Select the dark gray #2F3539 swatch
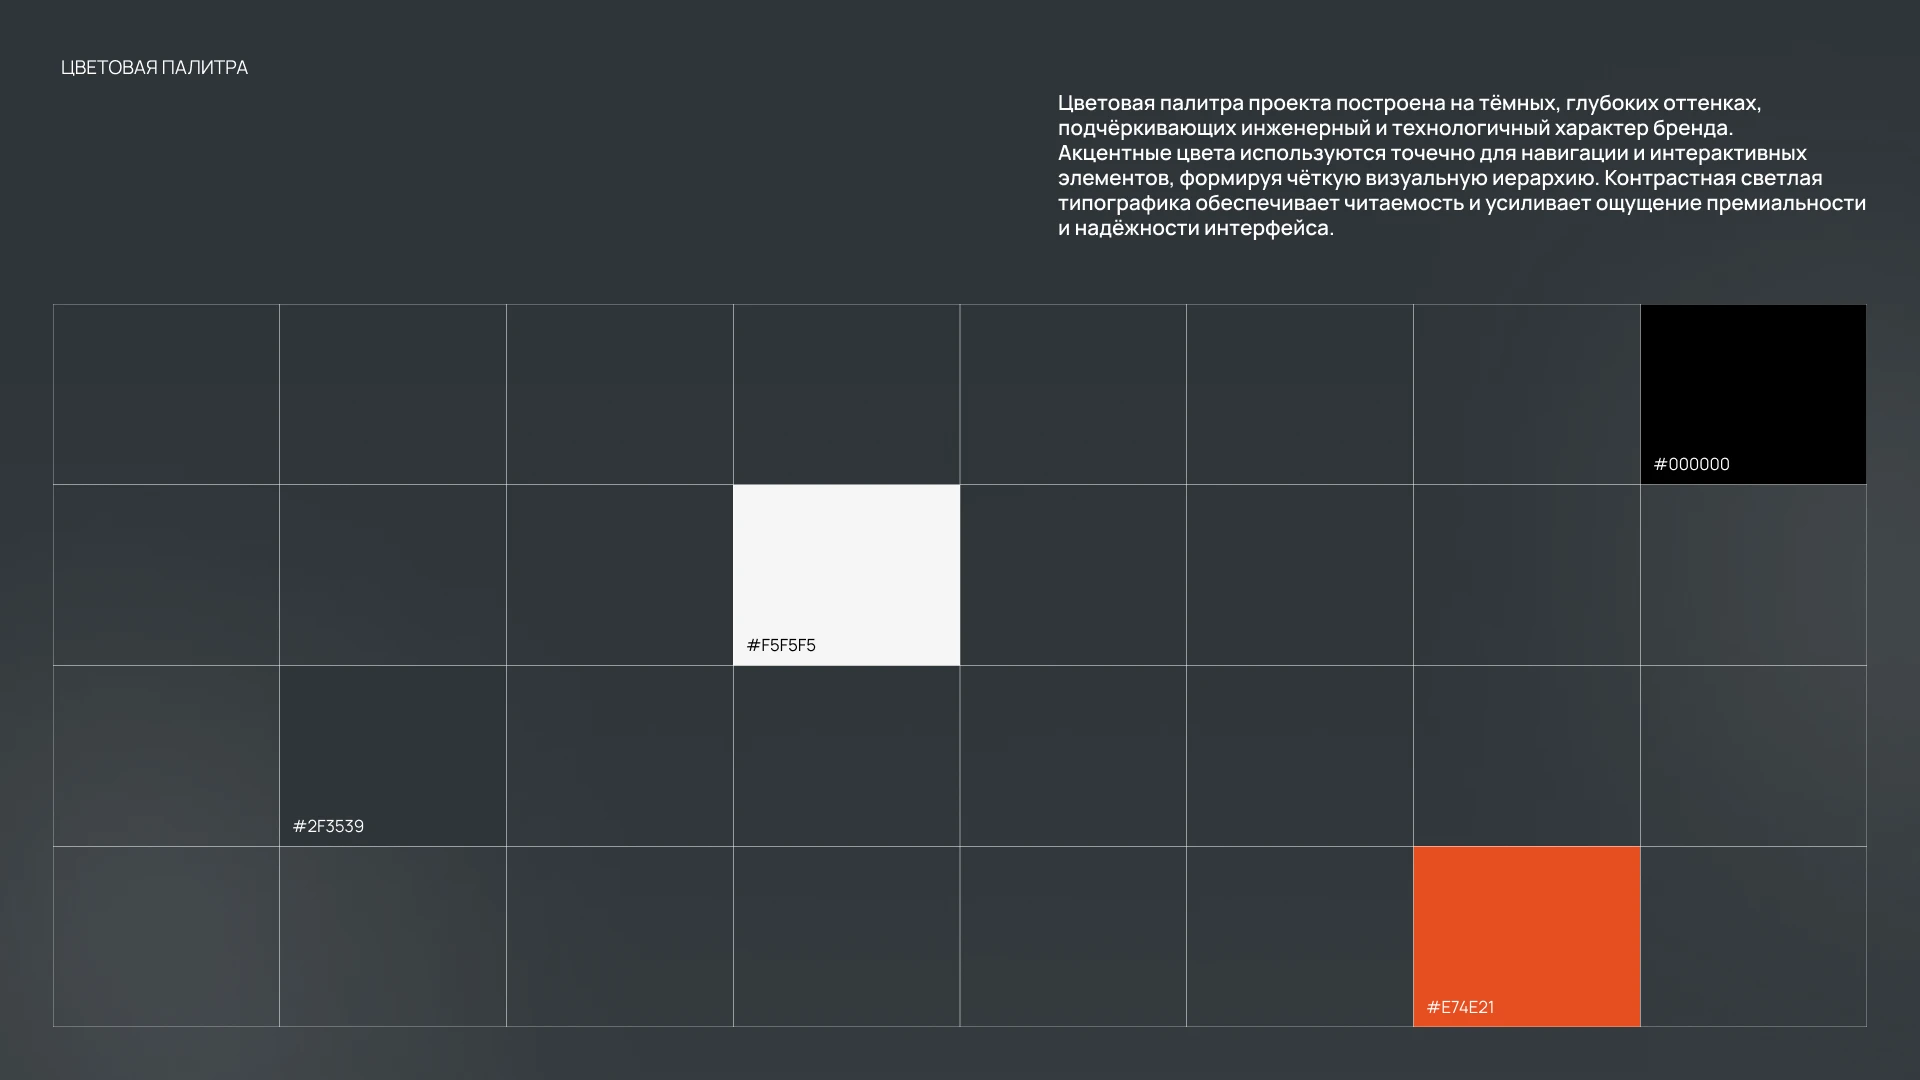This screenshot has height=1080, width=1920. pos(392,745)
